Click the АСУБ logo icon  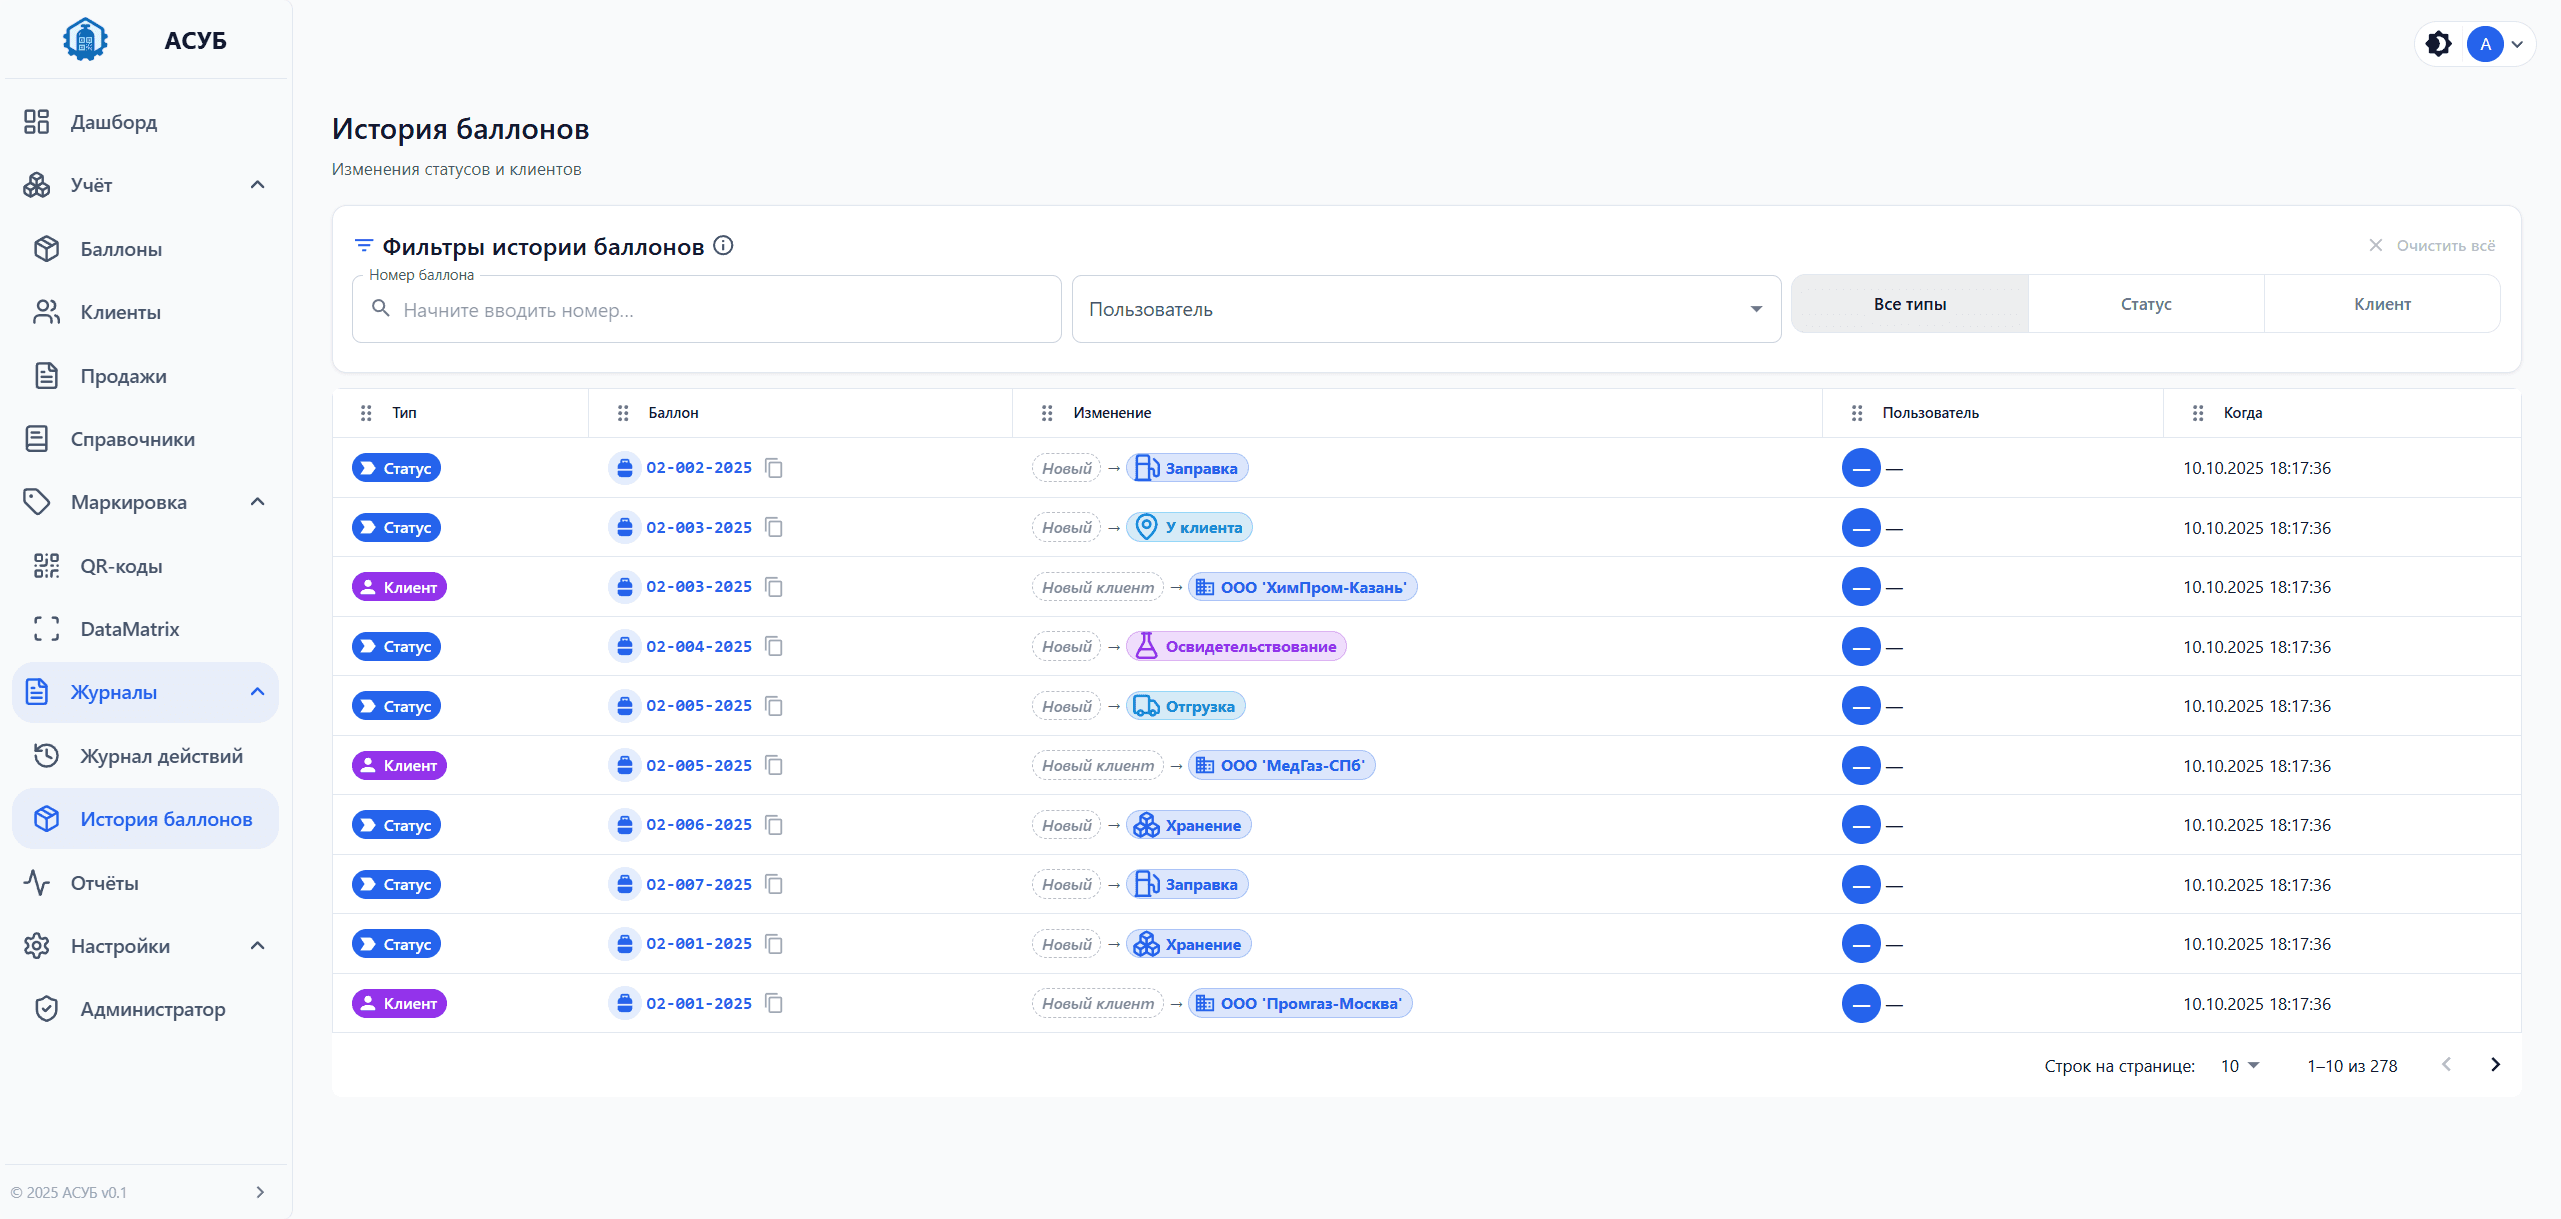tap(85, 40)
